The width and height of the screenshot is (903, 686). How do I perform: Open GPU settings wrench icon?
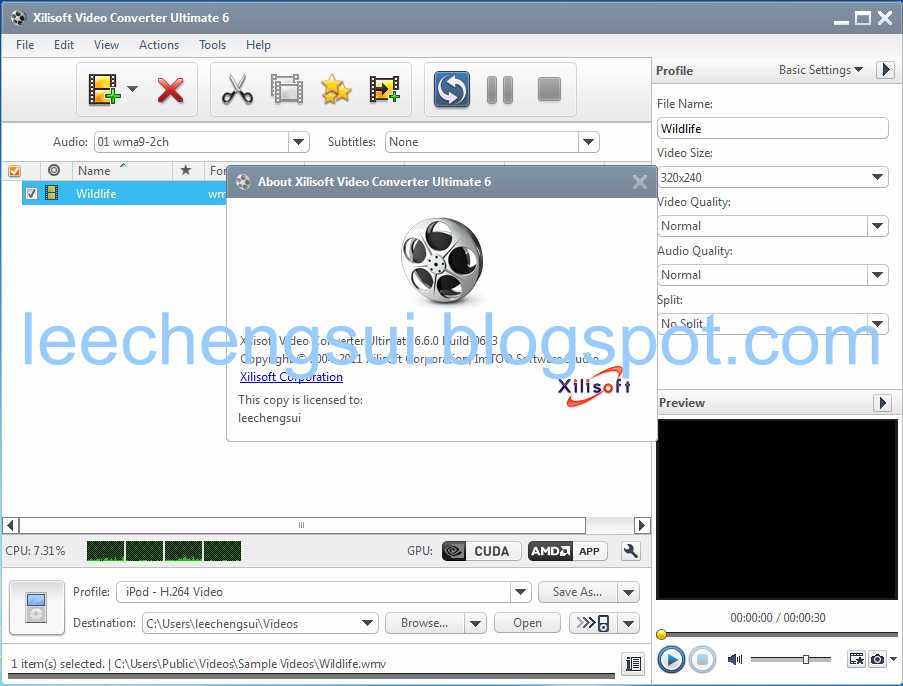tap(631, 551)
